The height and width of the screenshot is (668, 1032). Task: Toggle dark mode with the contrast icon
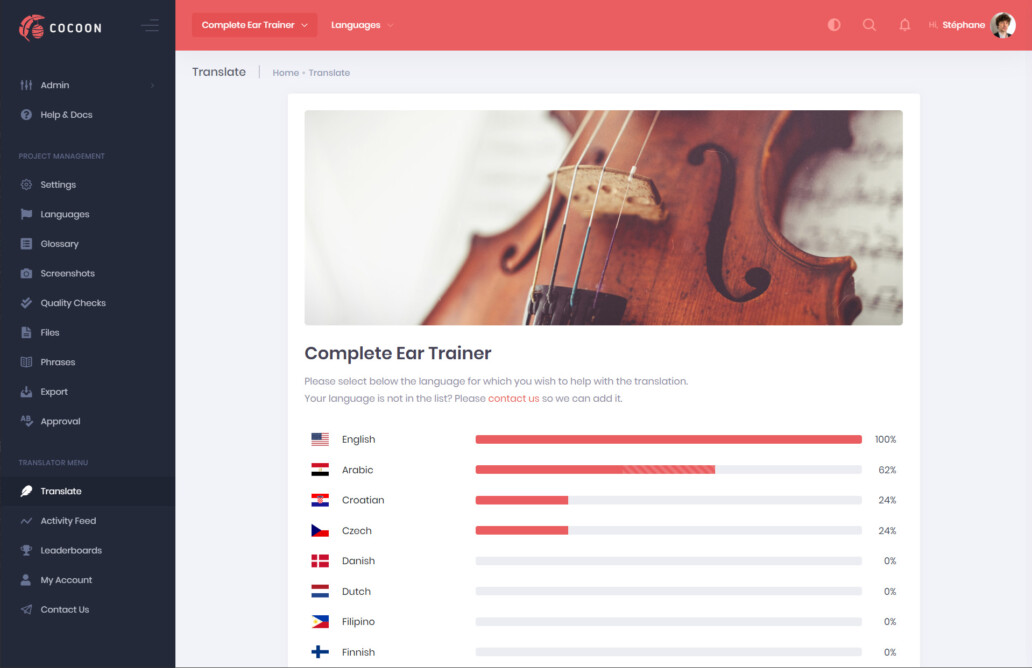(x=833, y=24)
